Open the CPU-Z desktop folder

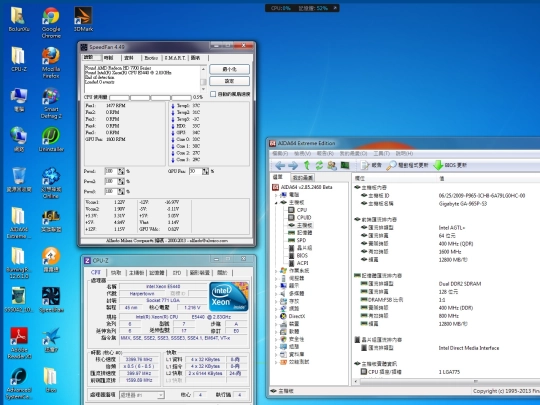coord(19,59)
